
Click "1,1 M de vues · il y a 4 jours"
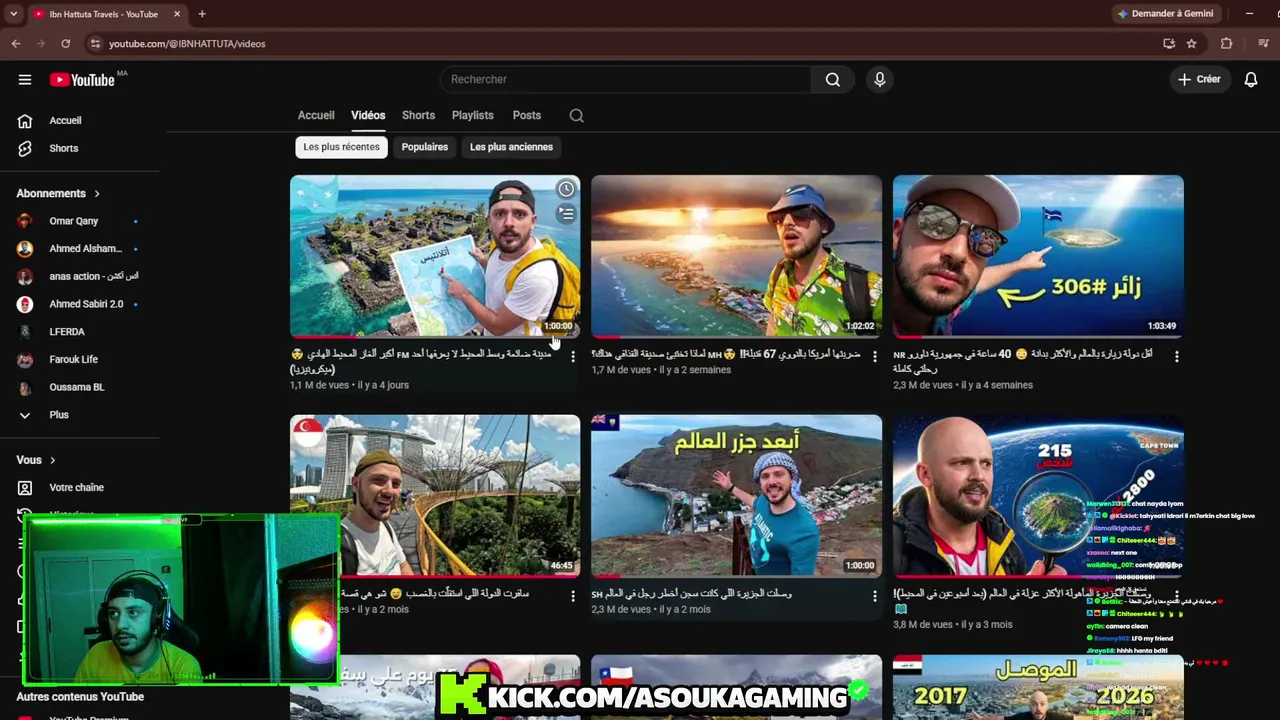(x=349, y=385)
